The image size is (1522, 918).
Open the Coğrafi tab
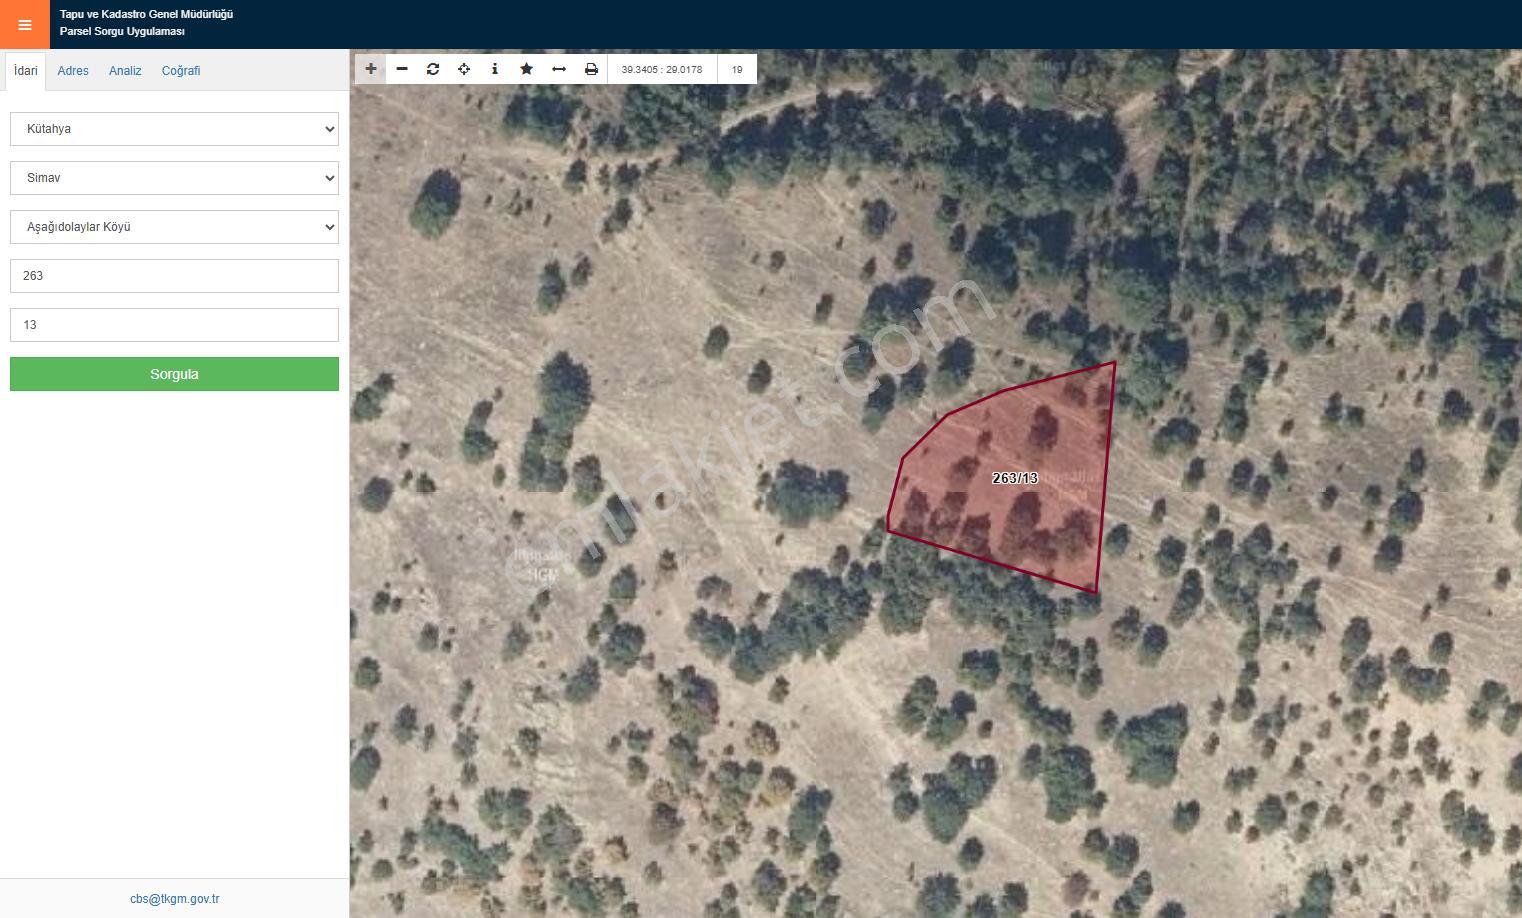tap(181, 71)
